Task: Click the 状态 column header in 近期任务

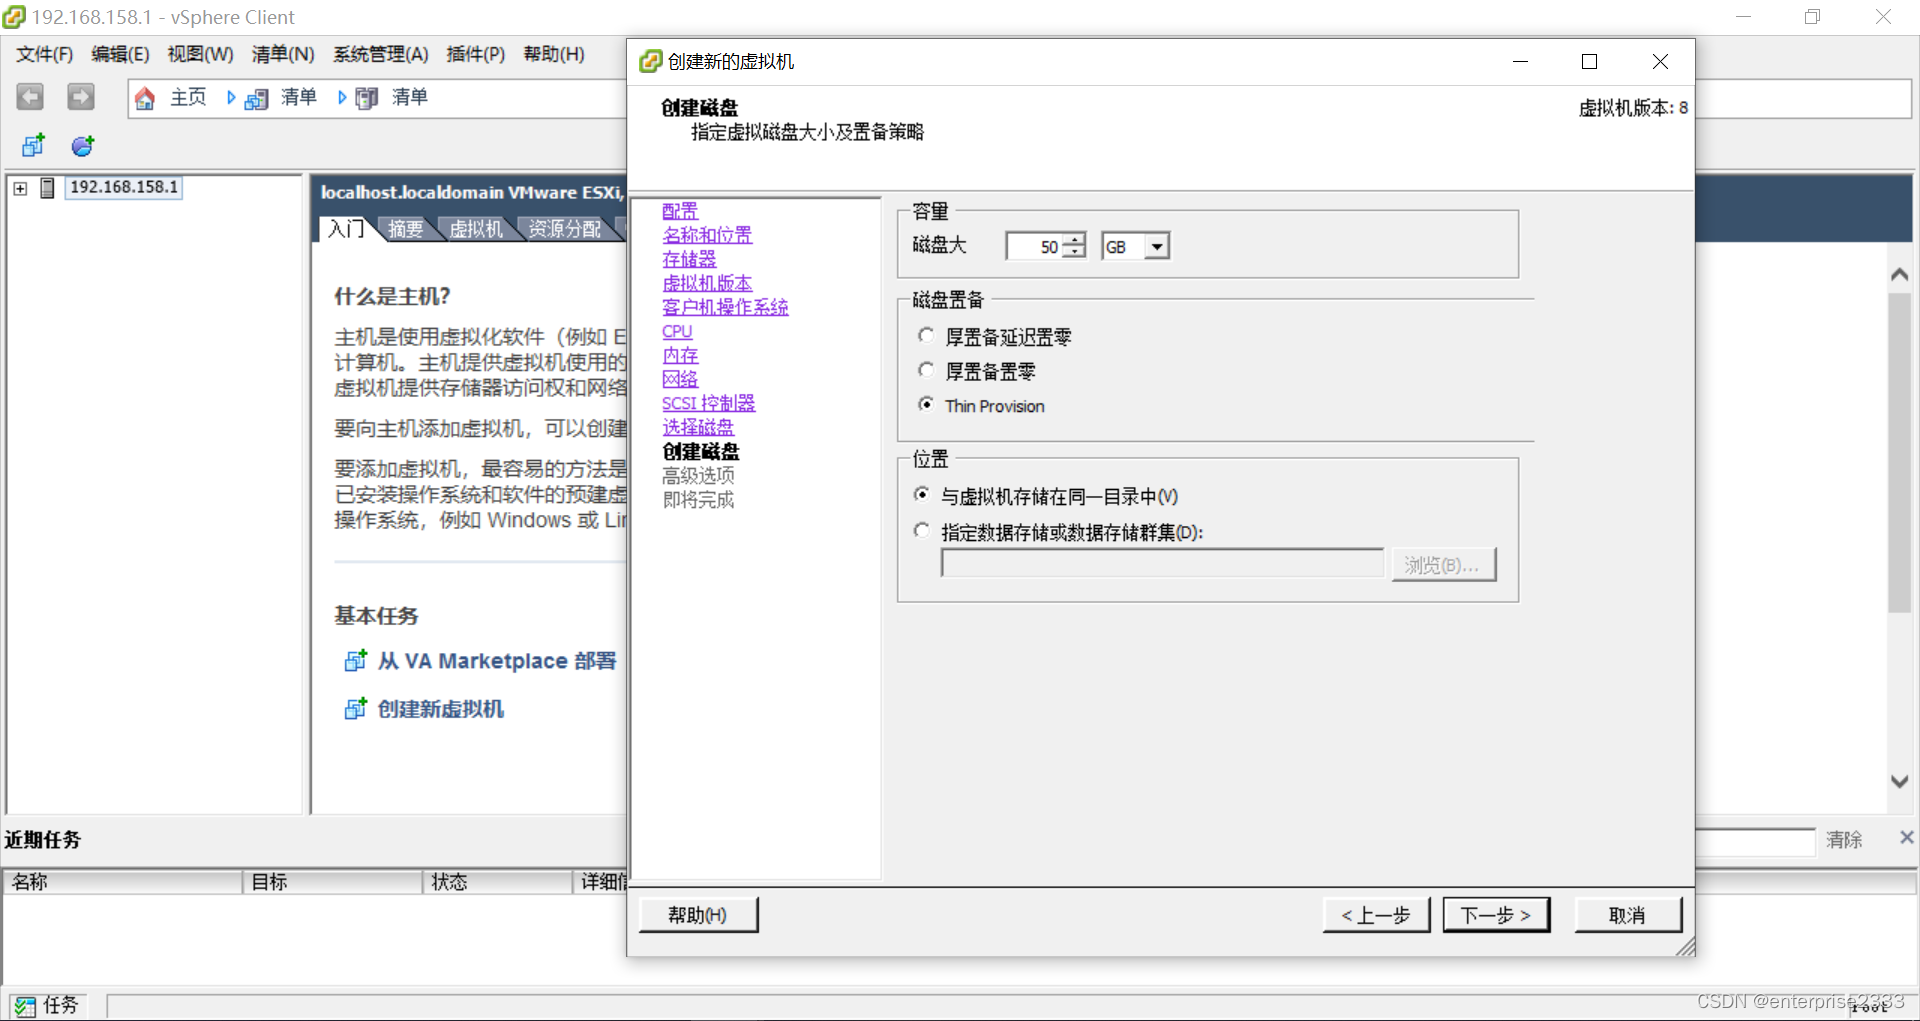Action: pyautogui.click(x=497, y=881)
